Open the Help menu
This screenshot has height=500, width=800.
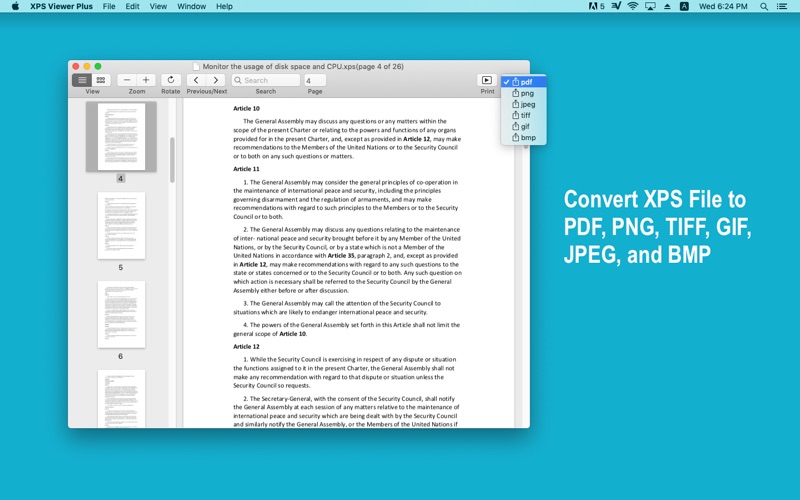tap(224, 6)
